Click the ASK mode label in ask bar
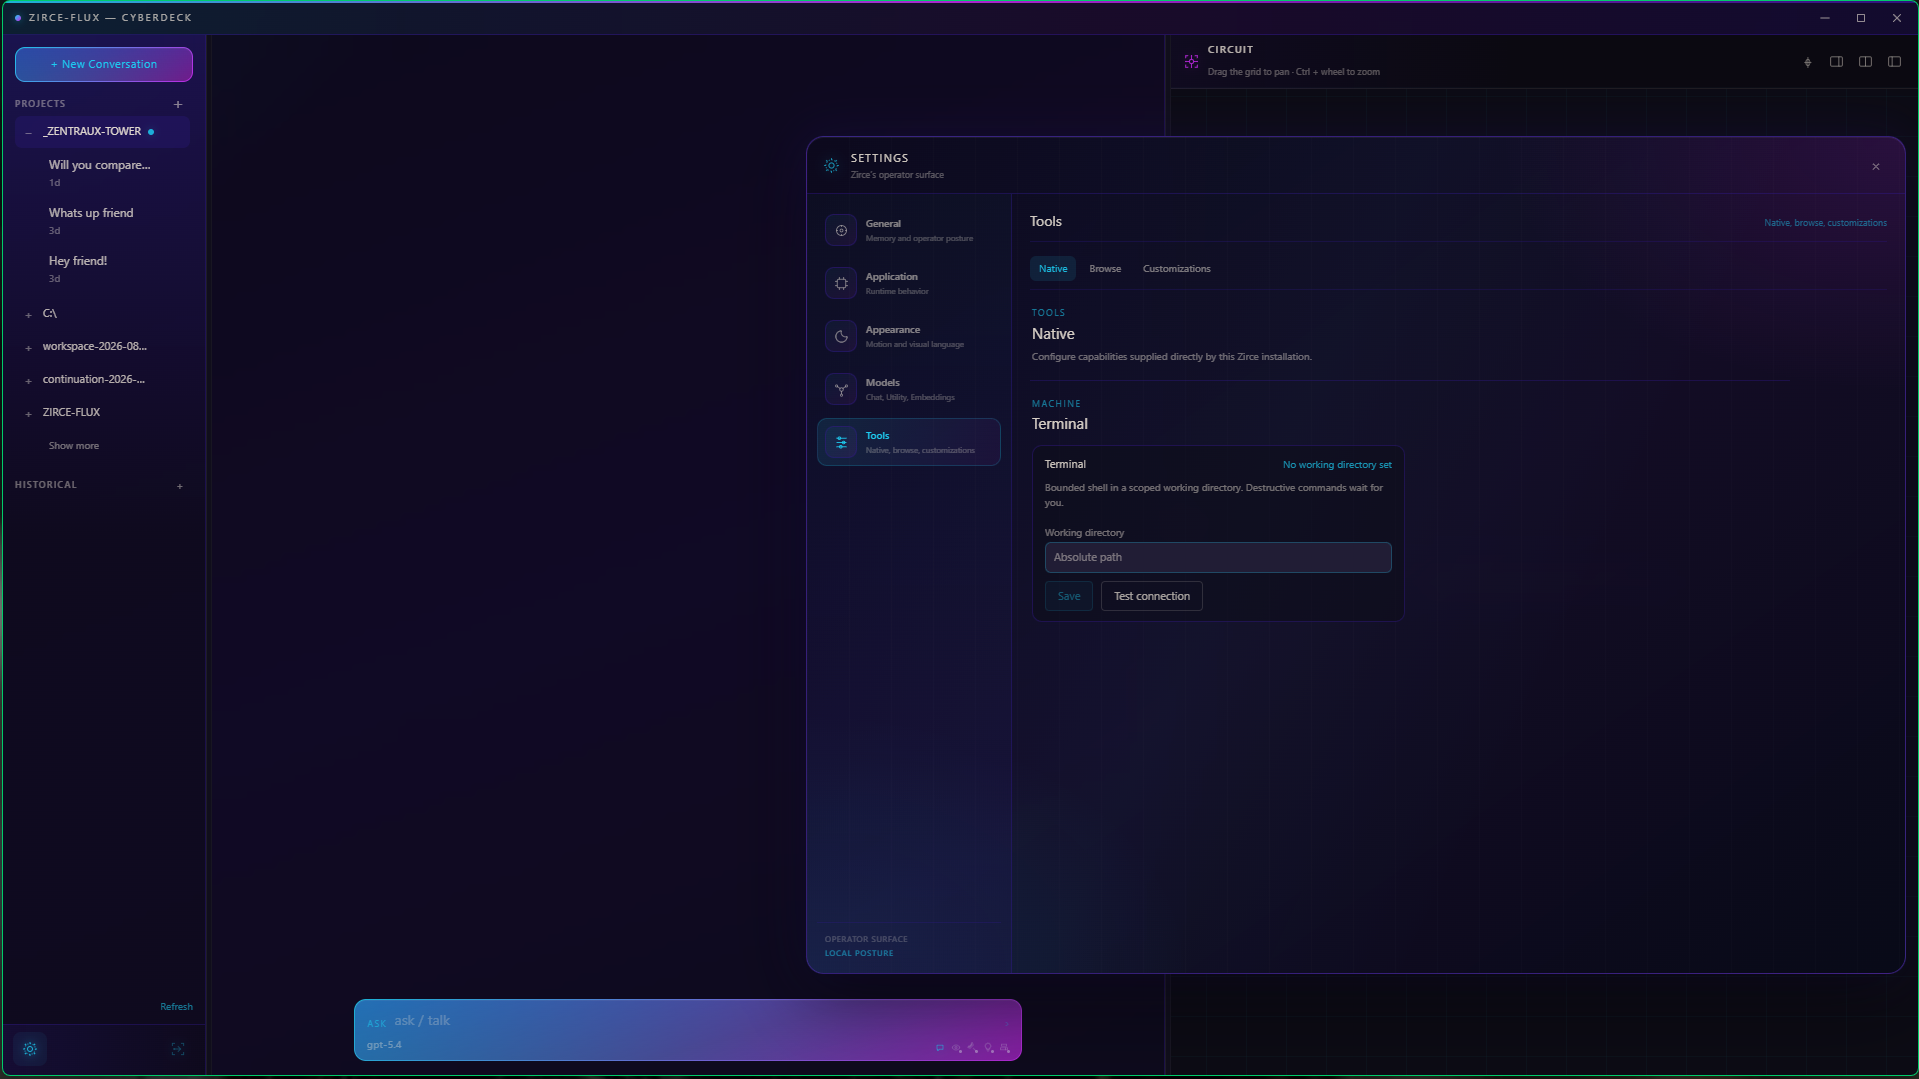Image resolution: width=1919 pixels, height=1079 pixels. (x=376, y=1023)
